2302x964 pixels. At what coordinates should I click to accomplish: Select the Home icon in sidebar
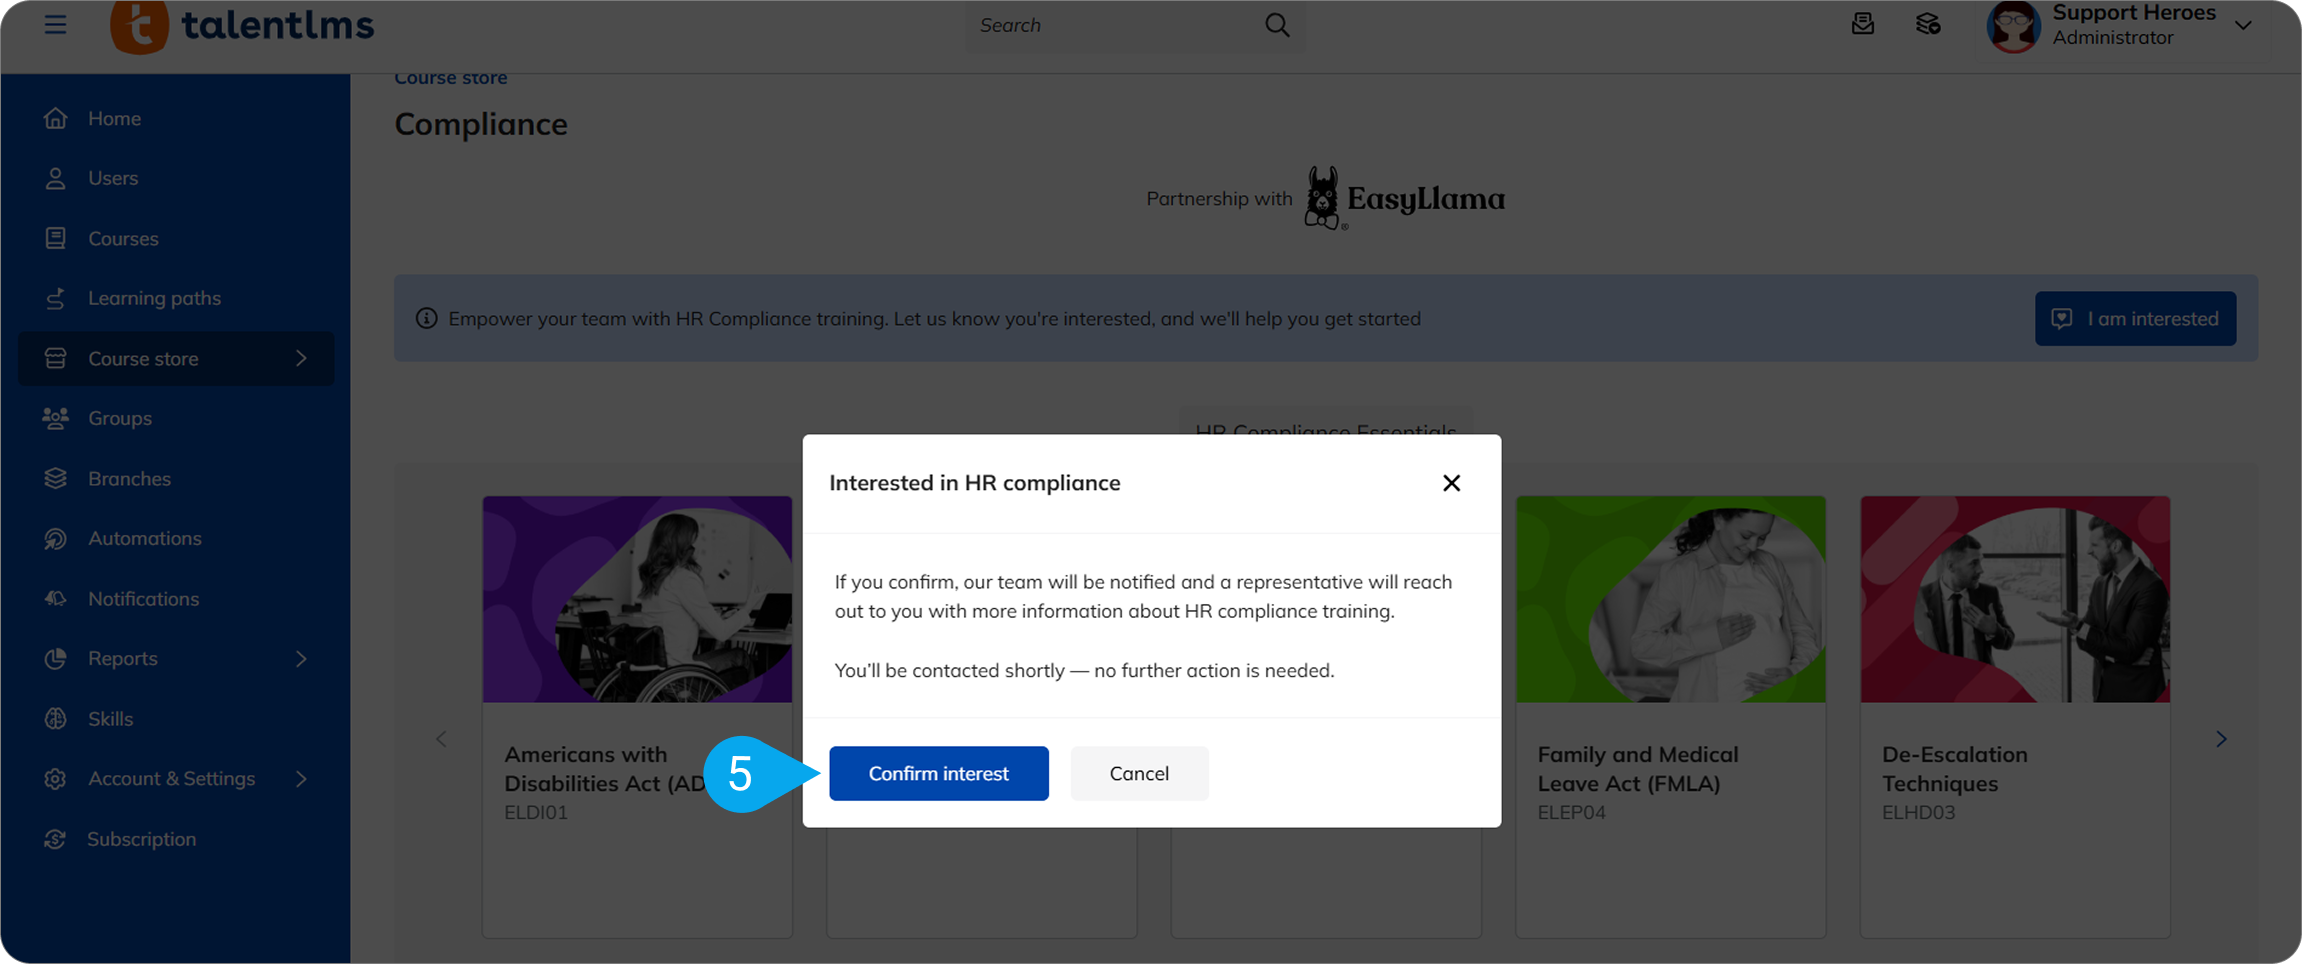coord(56,117)
